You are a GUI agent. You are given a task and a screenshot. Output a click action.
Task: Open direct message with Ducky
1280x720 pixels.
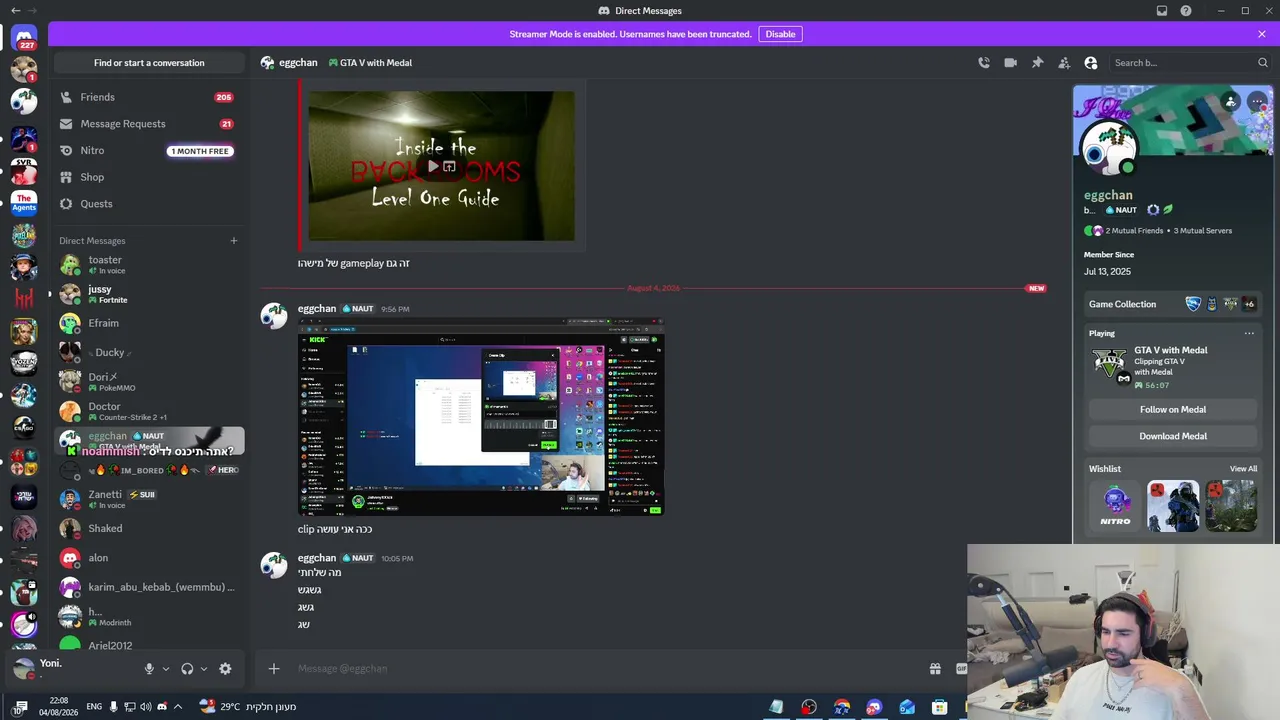(x=149, y=352)
